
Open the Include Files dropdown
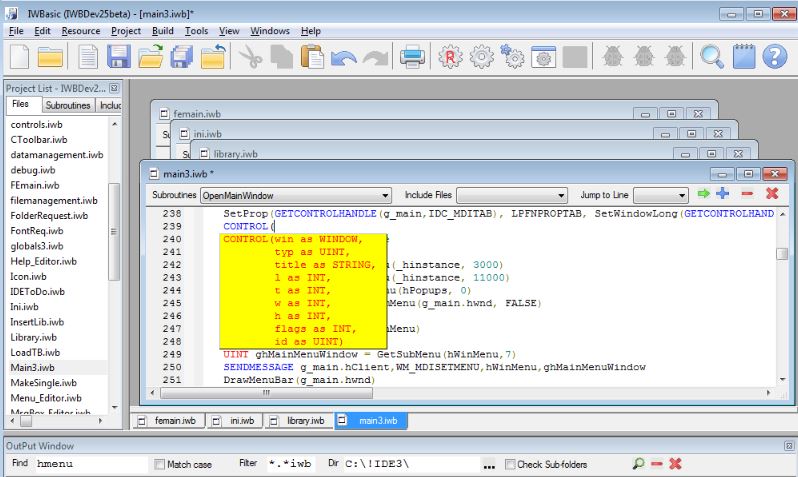pyautogui.click(x=561, y=195)
